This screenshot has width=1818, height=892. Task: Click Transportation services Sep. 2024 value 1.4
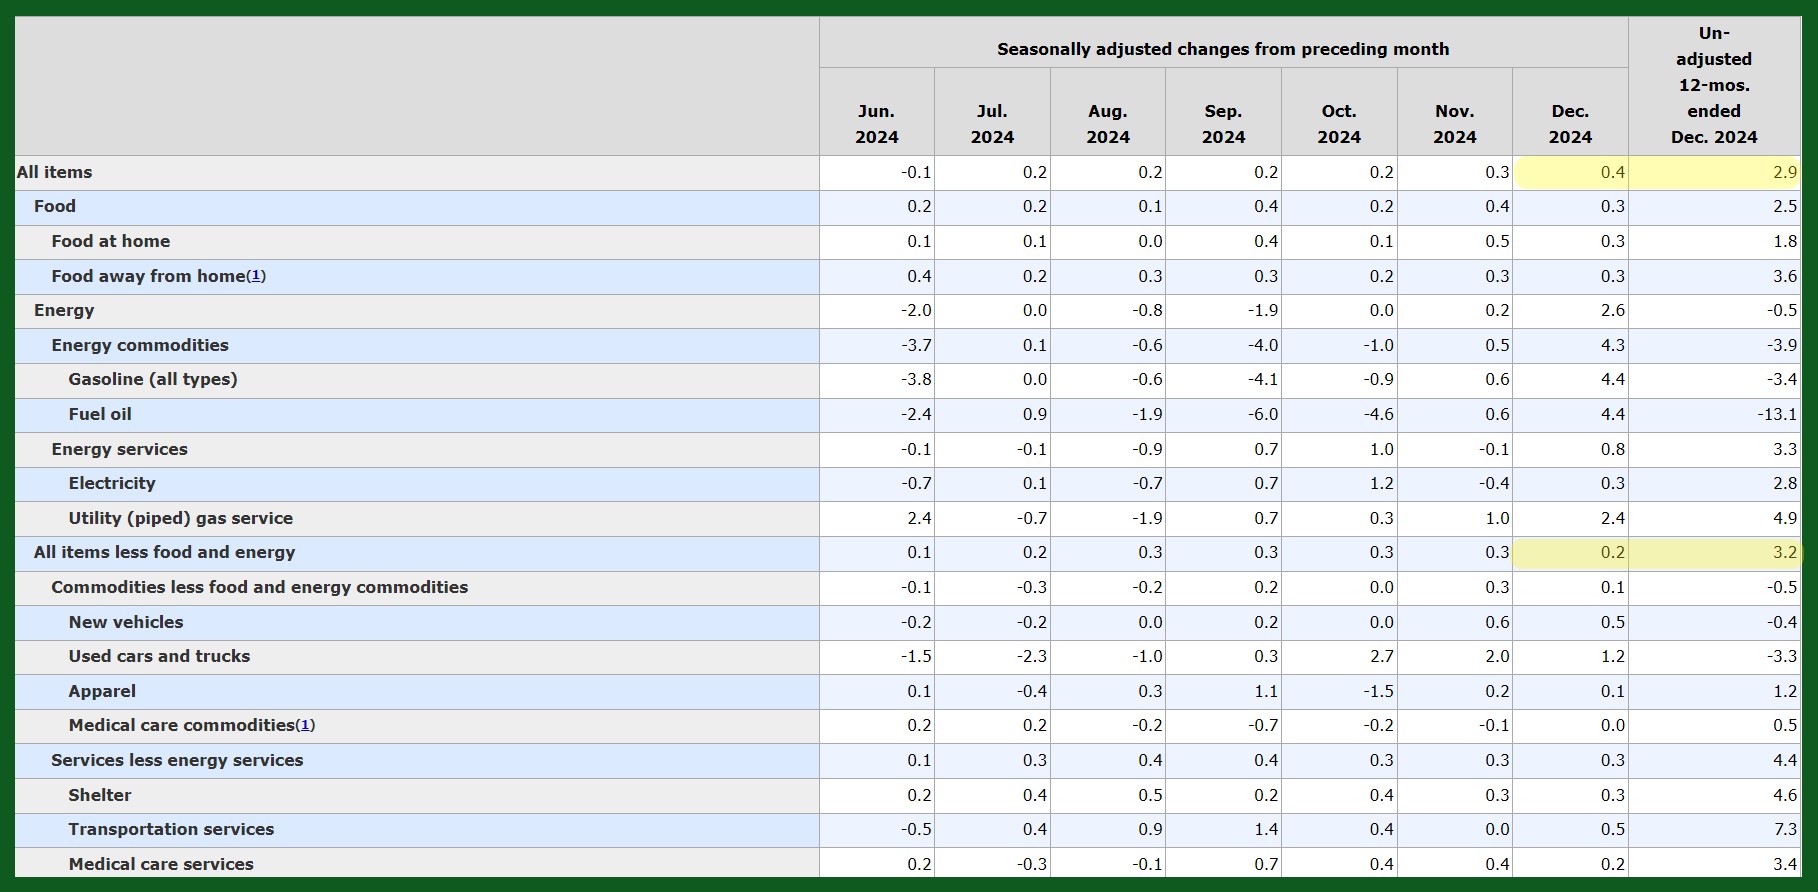(1266, 829)
